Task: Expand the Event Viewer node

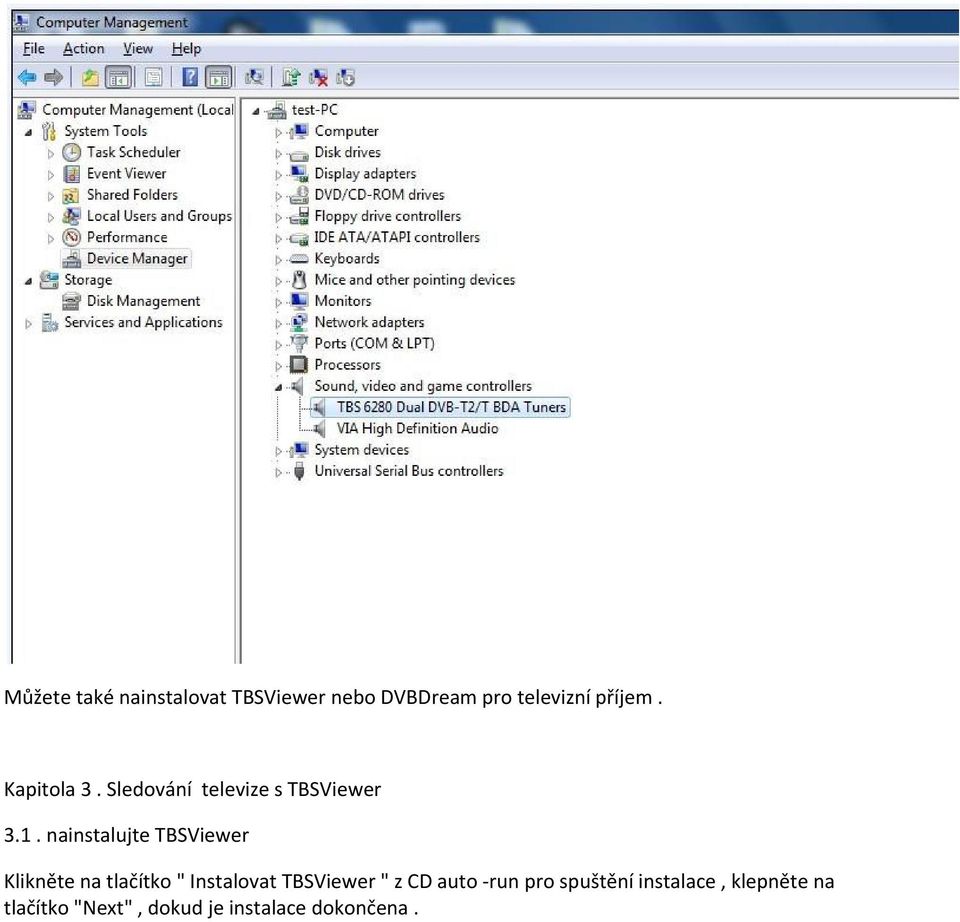Action: (x=51, y=175)
